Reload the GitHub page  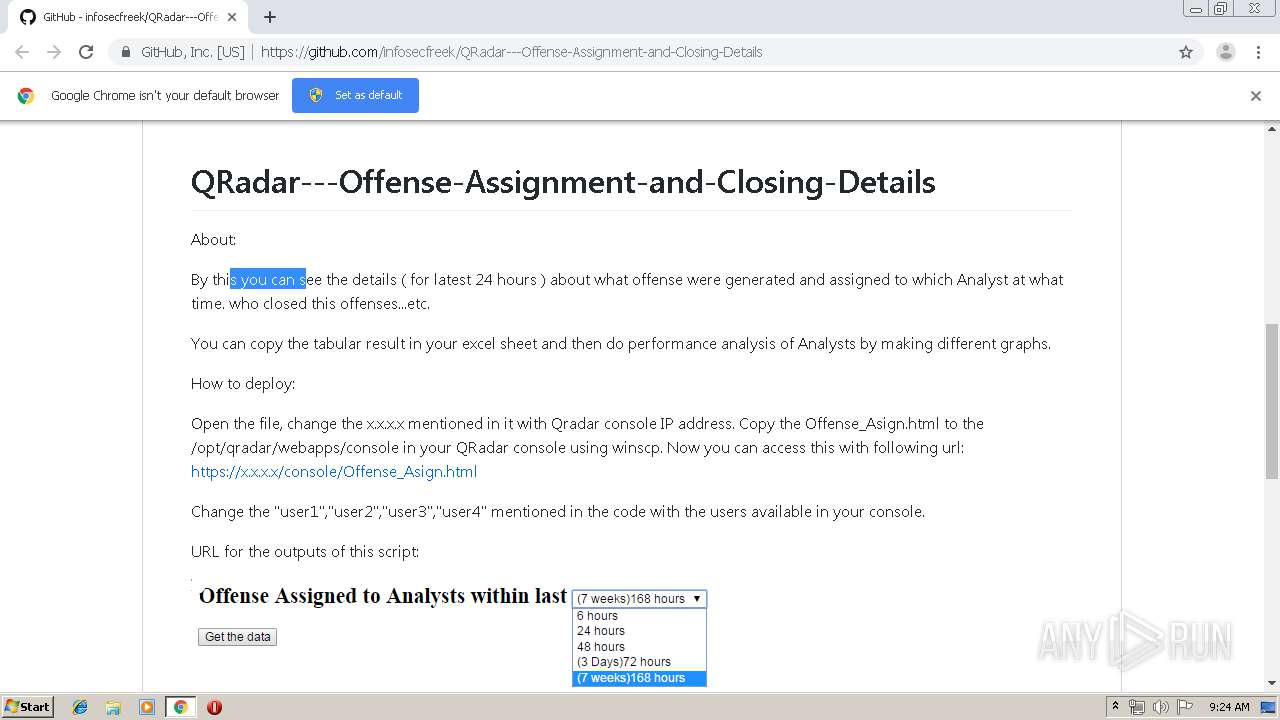click(86, 52)
